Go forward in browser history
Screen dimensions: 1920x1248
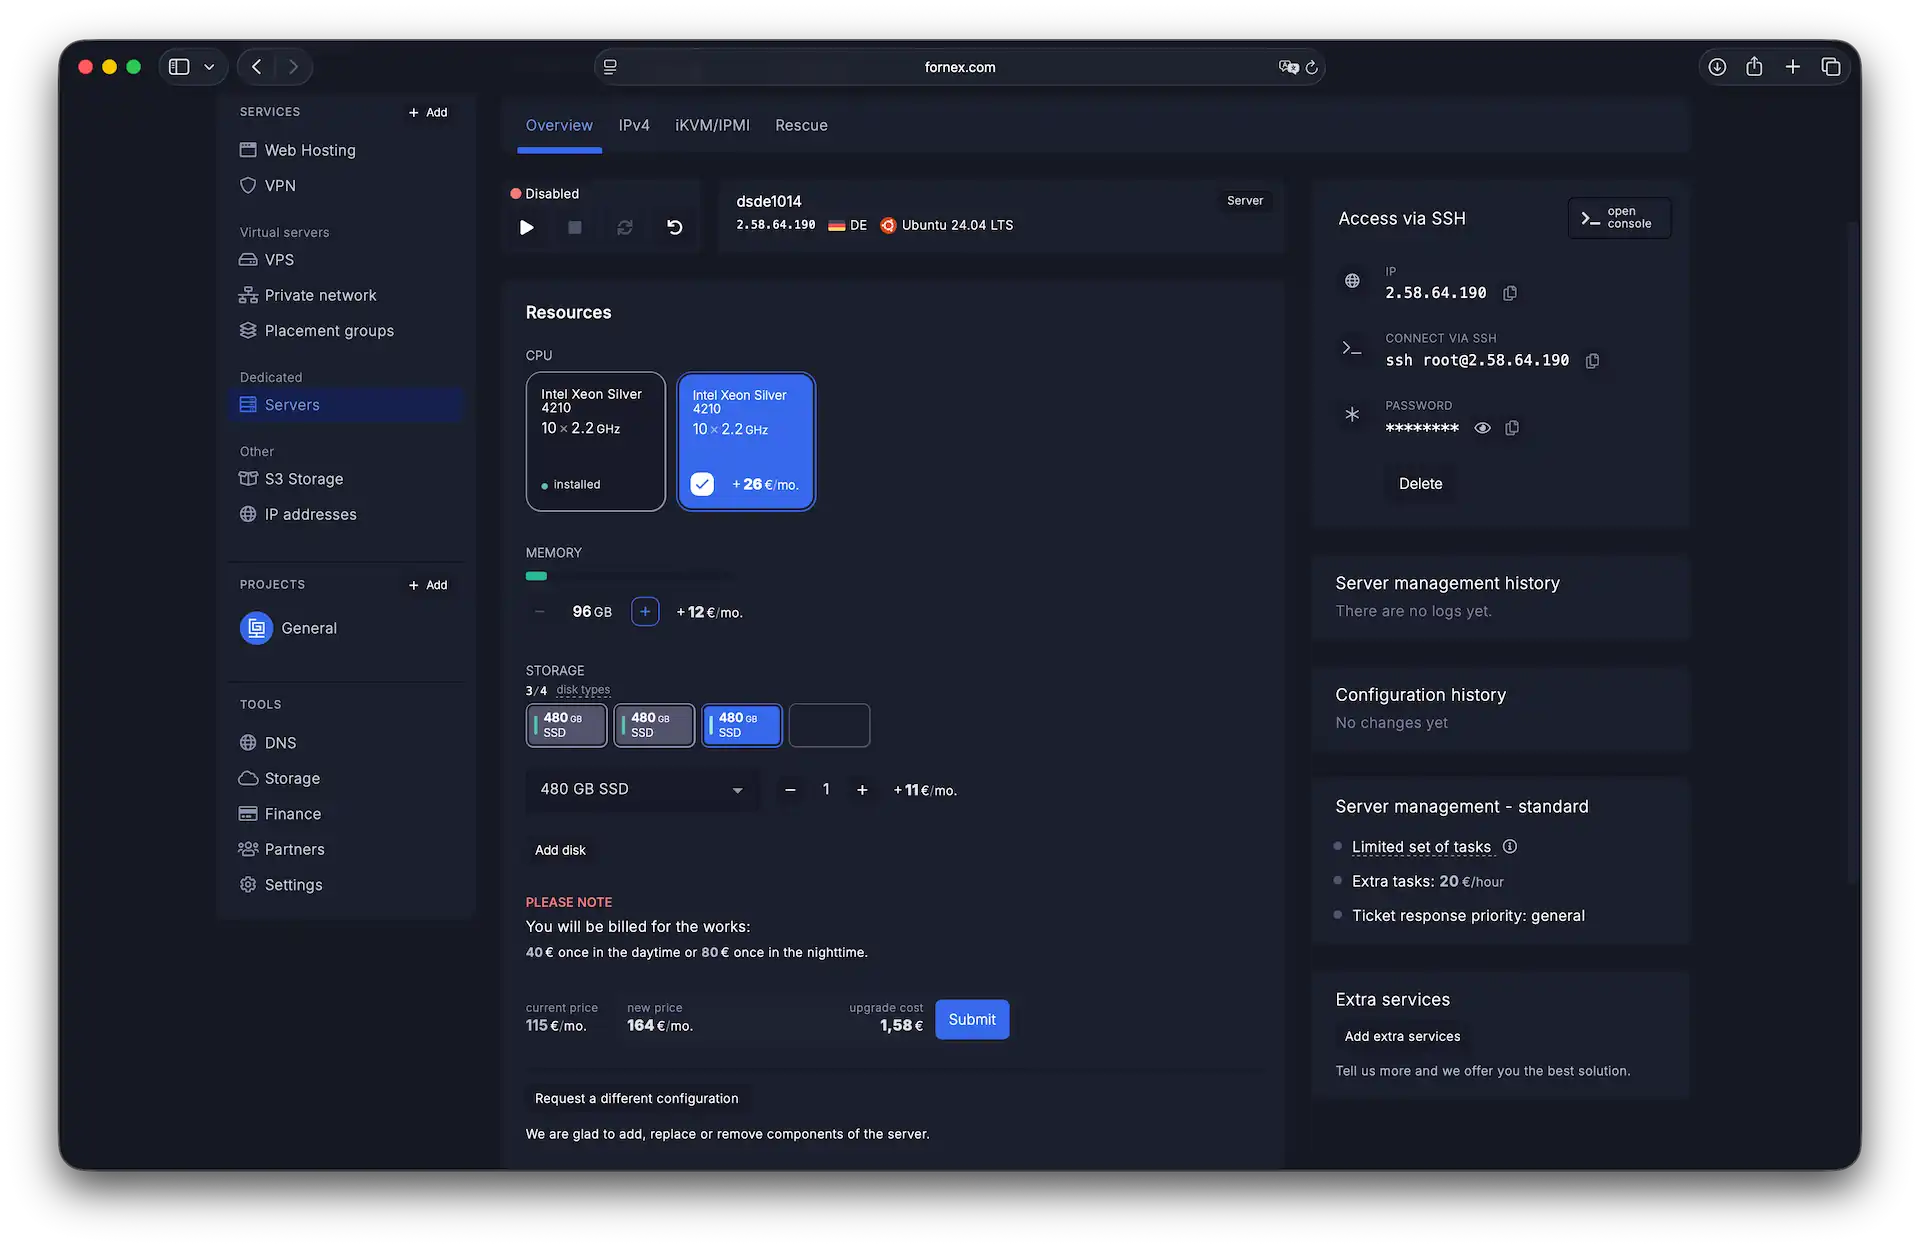[x=293, y=67]
